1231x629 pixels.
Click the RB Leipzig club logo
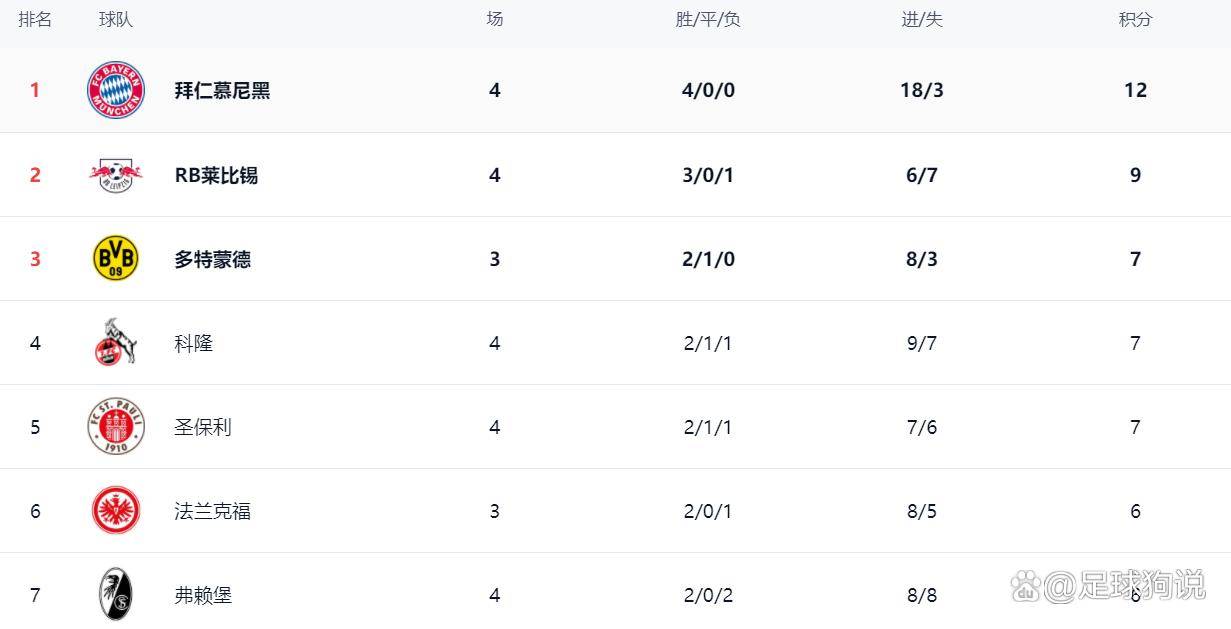pos(116,175)
